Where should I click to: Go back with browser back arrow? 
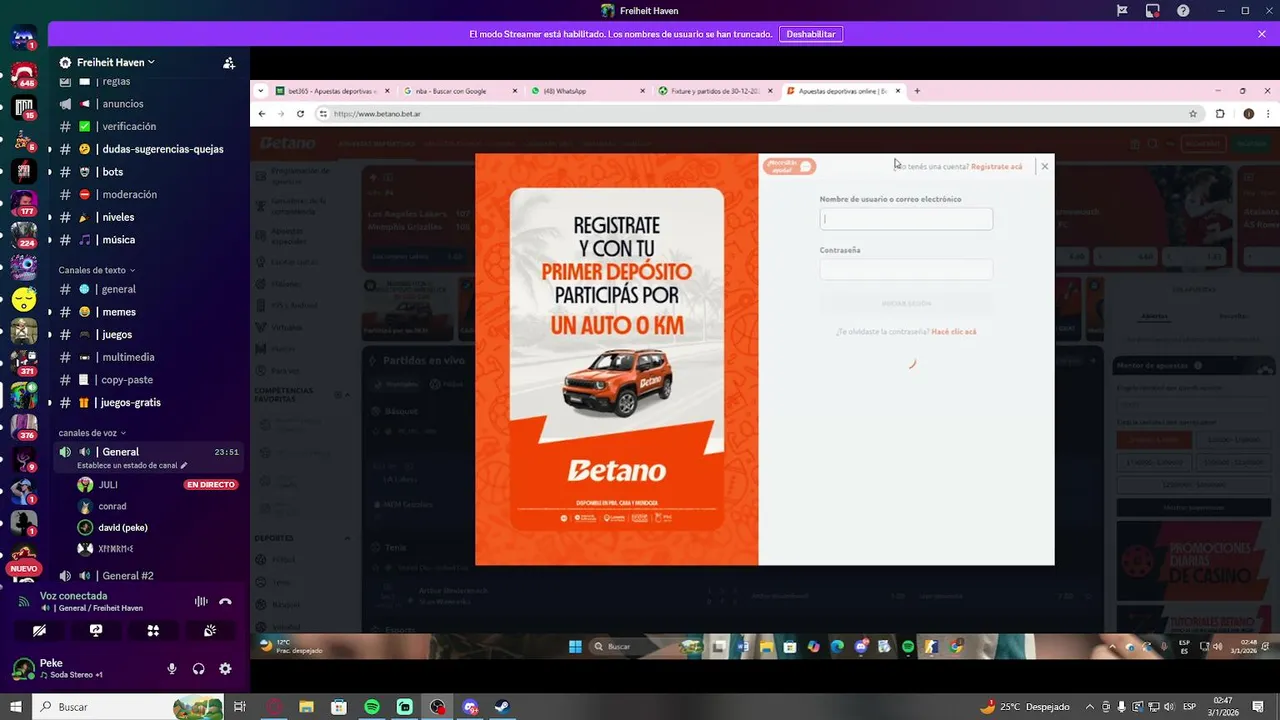[262, 114]
